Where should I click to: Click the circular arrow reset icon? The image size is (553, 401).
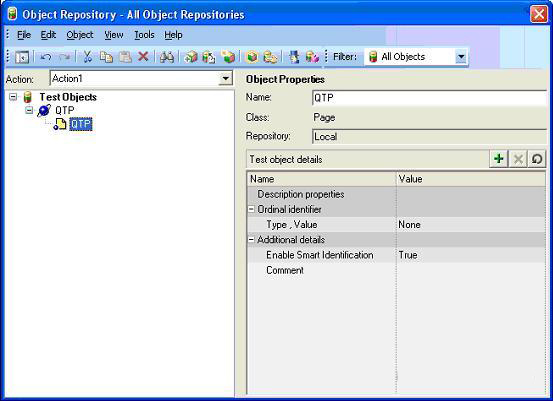[x=537, y=159]
